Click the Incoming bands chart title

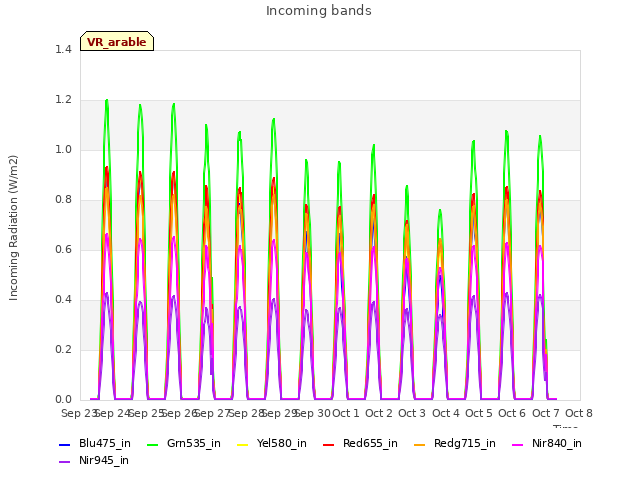pos(319,11)
